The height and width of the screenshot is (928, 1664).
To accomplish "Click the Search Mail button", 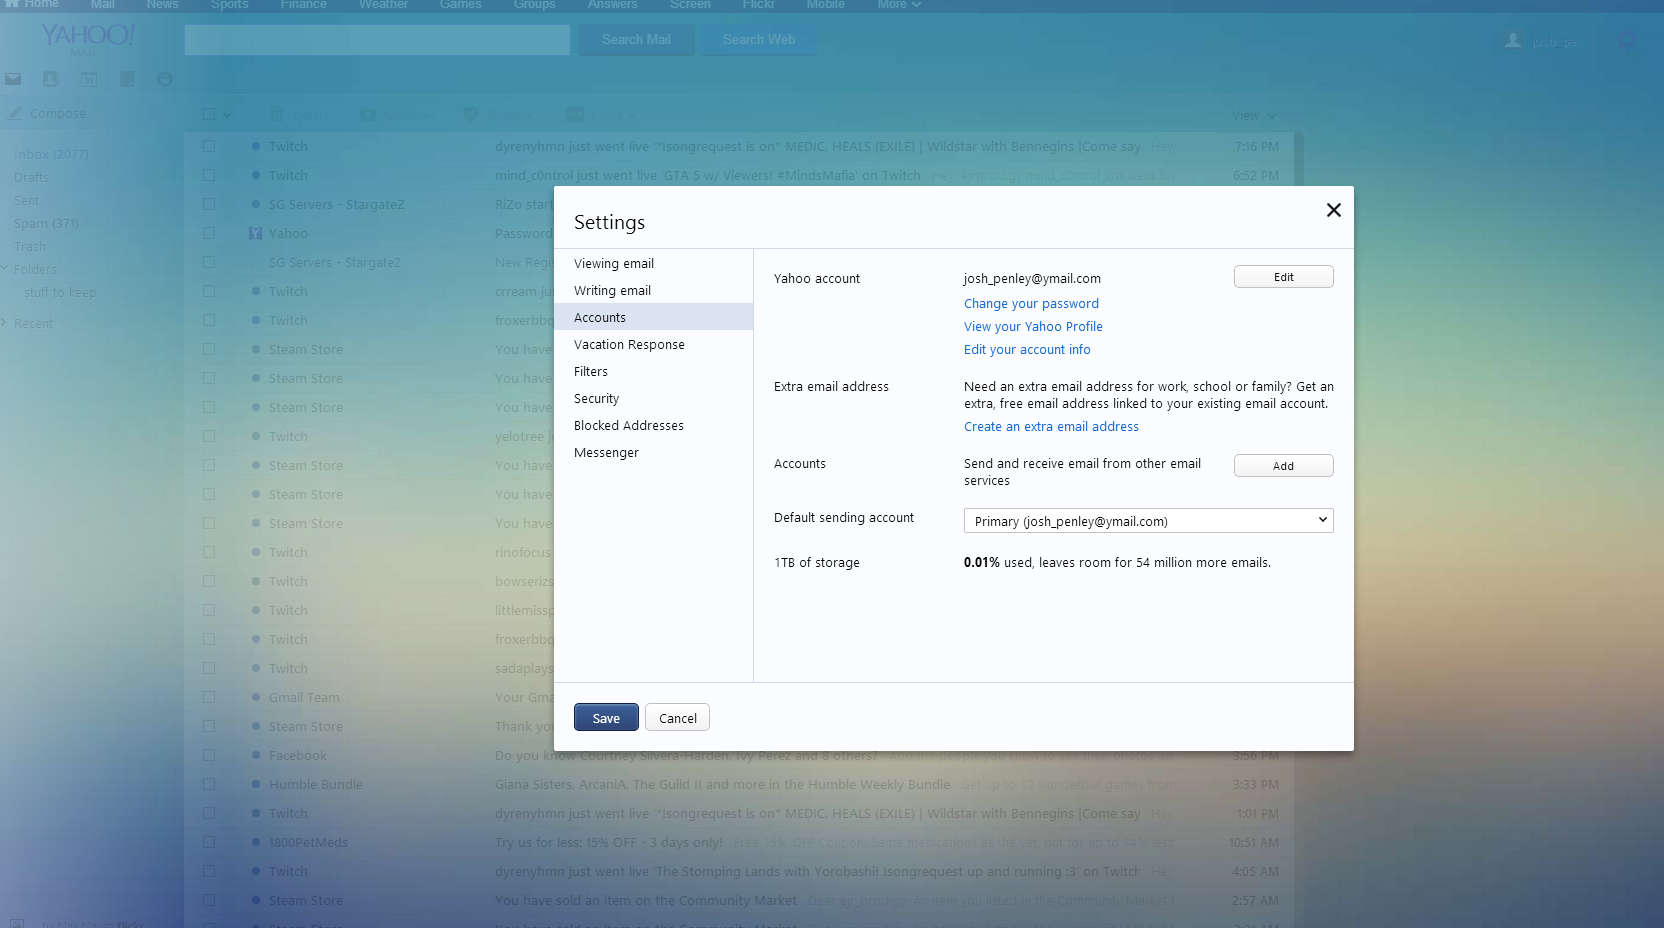I will pos(636,40).
